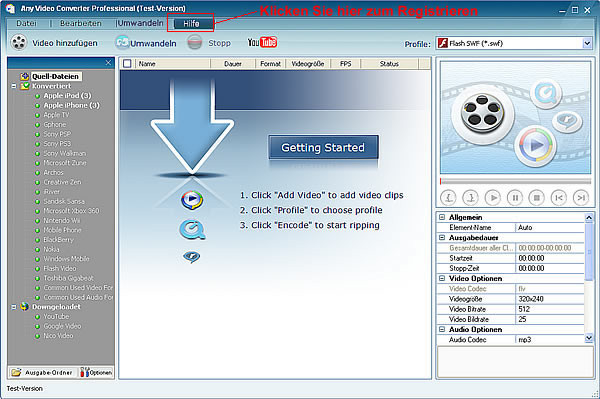The height and width of the screenshot is (399, 600).
Task: Click the set end marker playback button
Action: [x=471, y=198]
